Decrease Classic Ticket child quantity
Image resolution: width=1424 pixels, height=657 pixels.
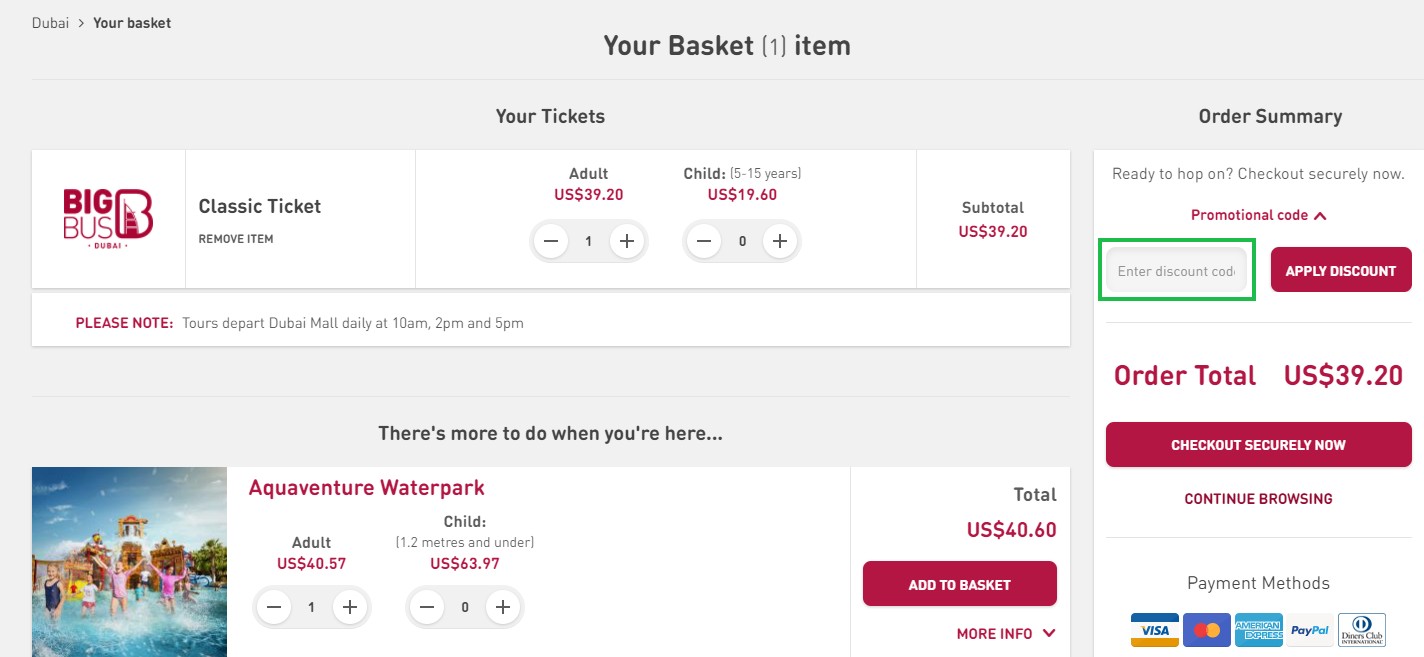pos(704,241)
